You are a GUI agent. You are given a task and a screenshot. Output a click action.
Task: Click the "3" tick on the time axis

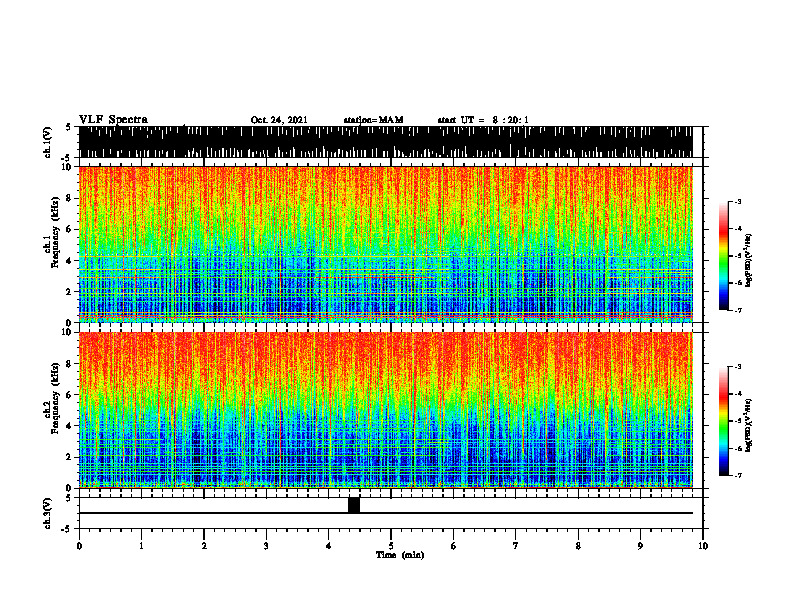coord(266,546)
